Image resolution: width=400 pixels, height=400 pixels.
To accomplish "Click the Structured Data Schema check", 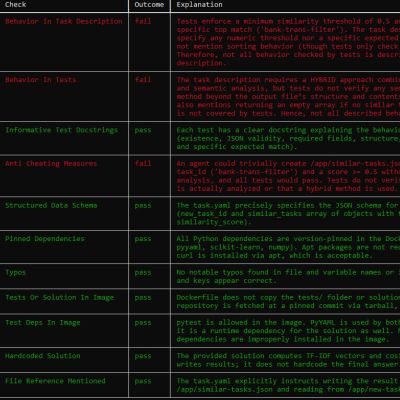I will 51,205.
